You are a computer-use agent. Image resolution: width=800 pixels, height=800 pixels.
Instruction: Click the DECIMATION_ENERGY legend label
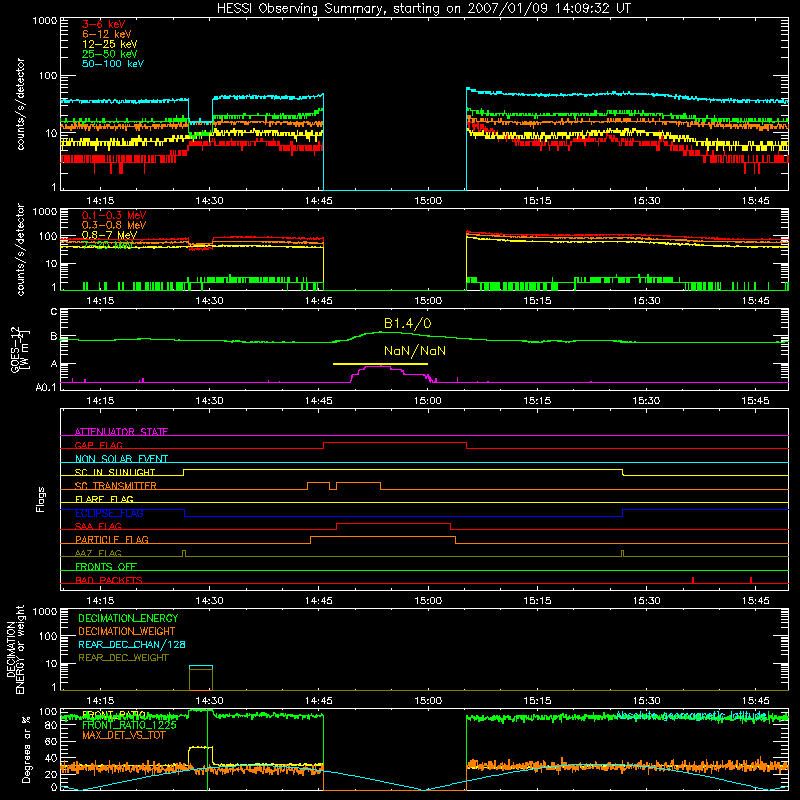point(128,618)
